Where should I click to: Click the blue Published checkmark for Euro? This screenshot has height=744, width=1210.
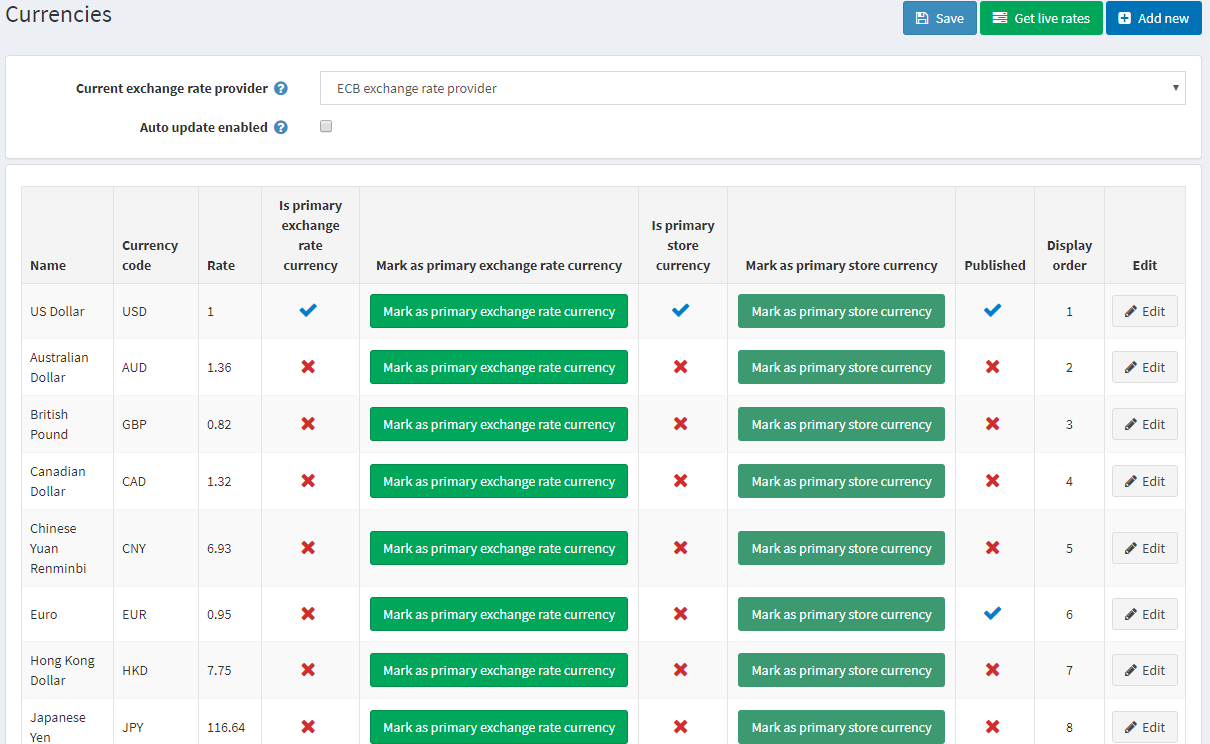(x=992, y=613)
